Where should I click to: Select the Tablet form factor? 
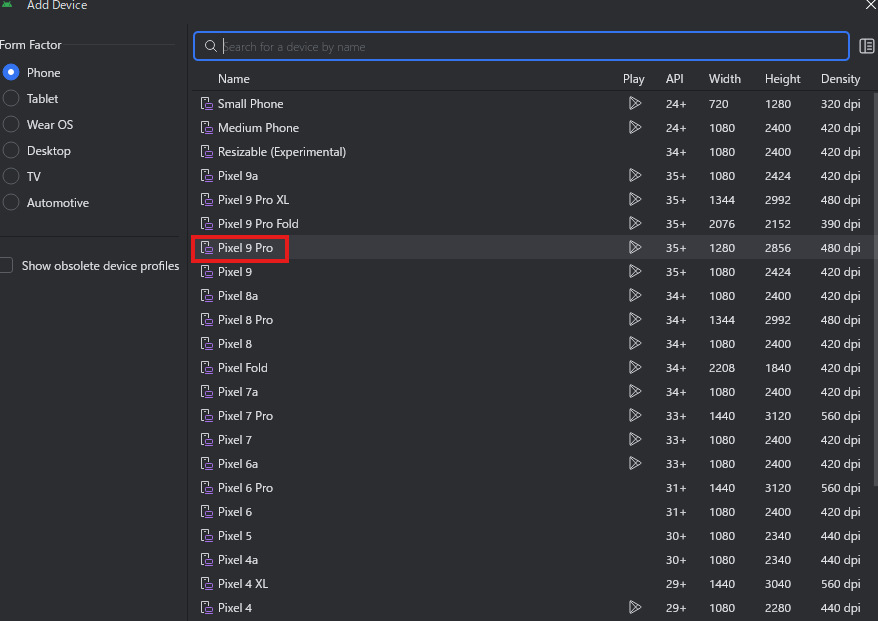tap(11, 99)
